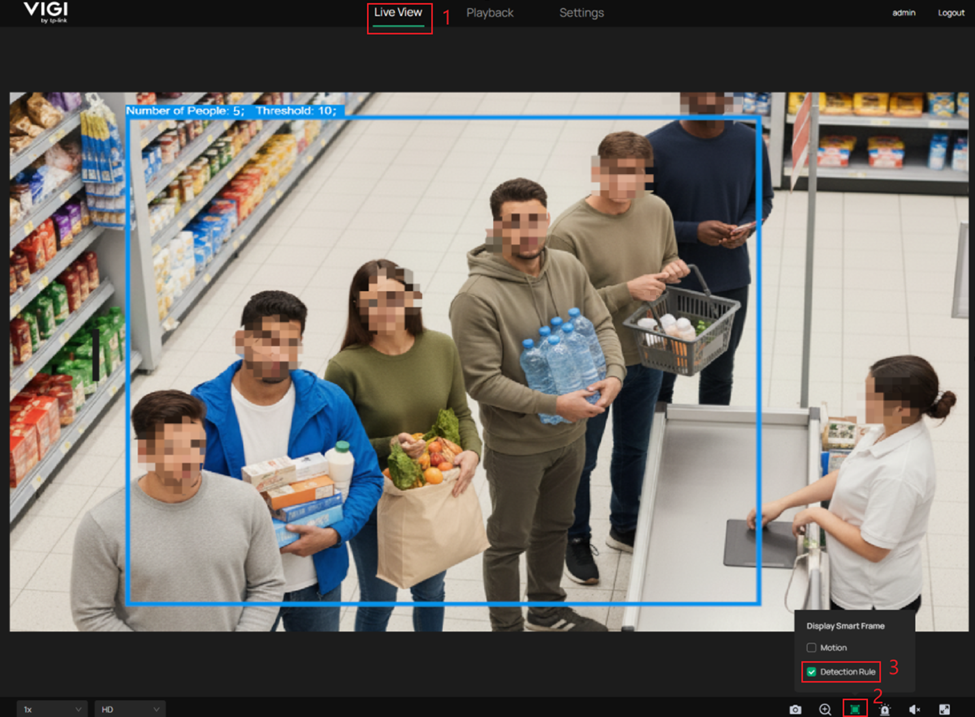Select the Live View tab

(399, 12)
